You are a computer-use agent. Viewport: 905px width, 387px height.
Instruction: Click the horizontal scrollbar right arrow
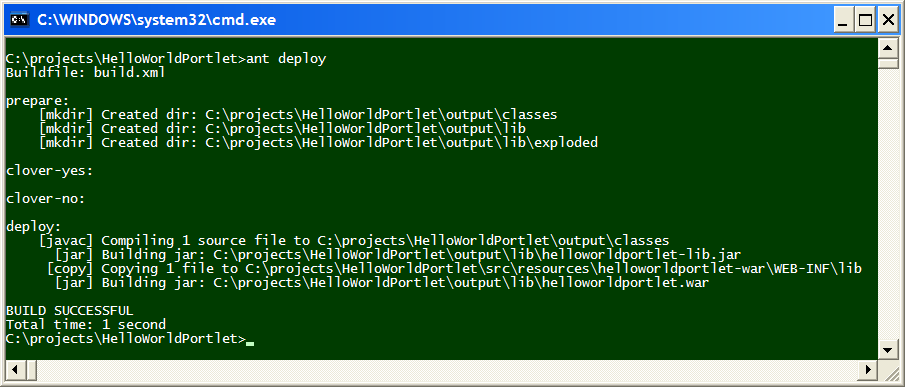coord(867,369)
